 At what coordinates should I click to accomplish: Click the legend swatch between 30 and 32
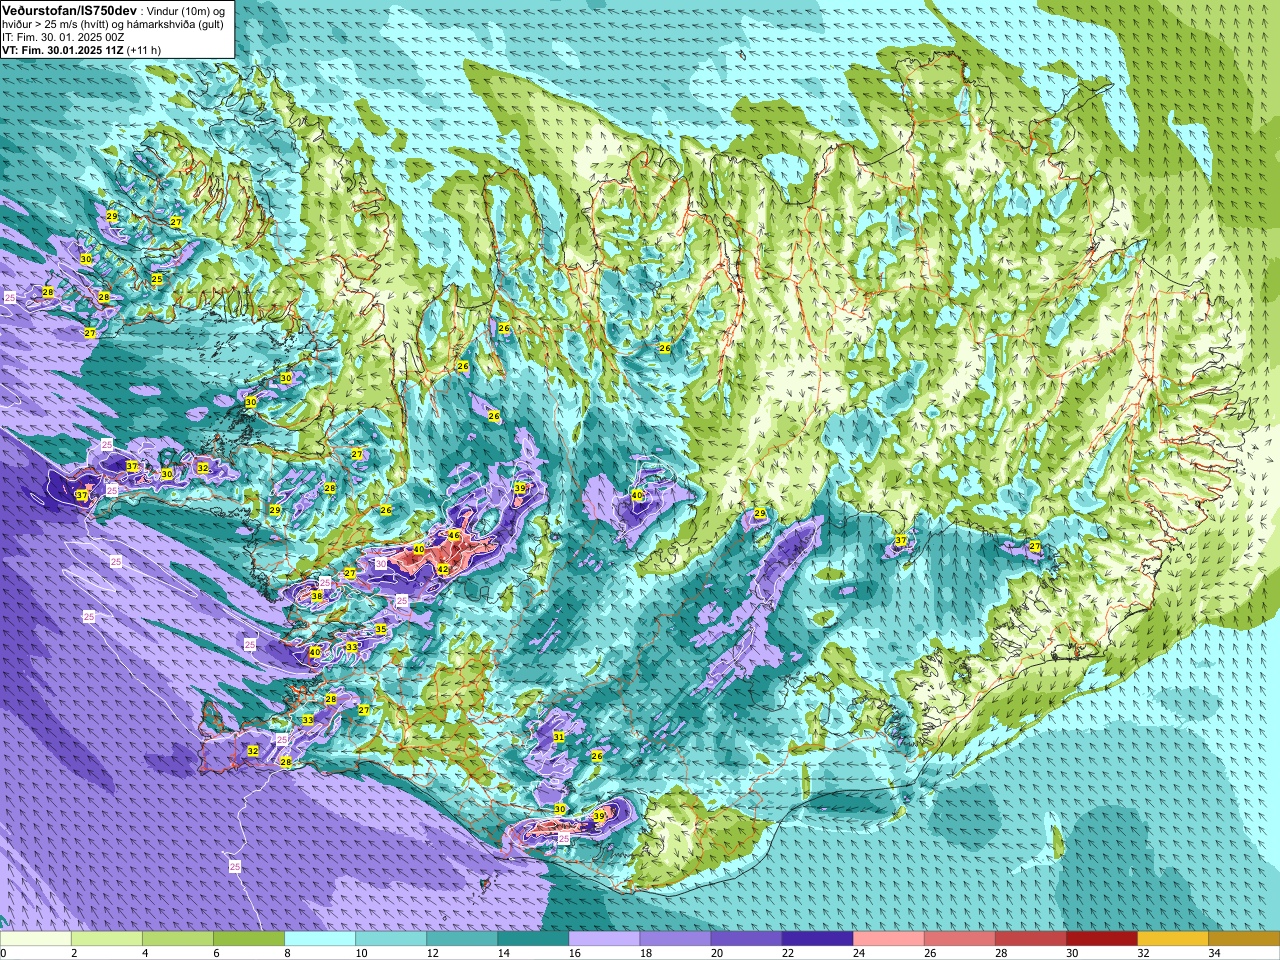pyautogui.click(x=1101, y=939)
